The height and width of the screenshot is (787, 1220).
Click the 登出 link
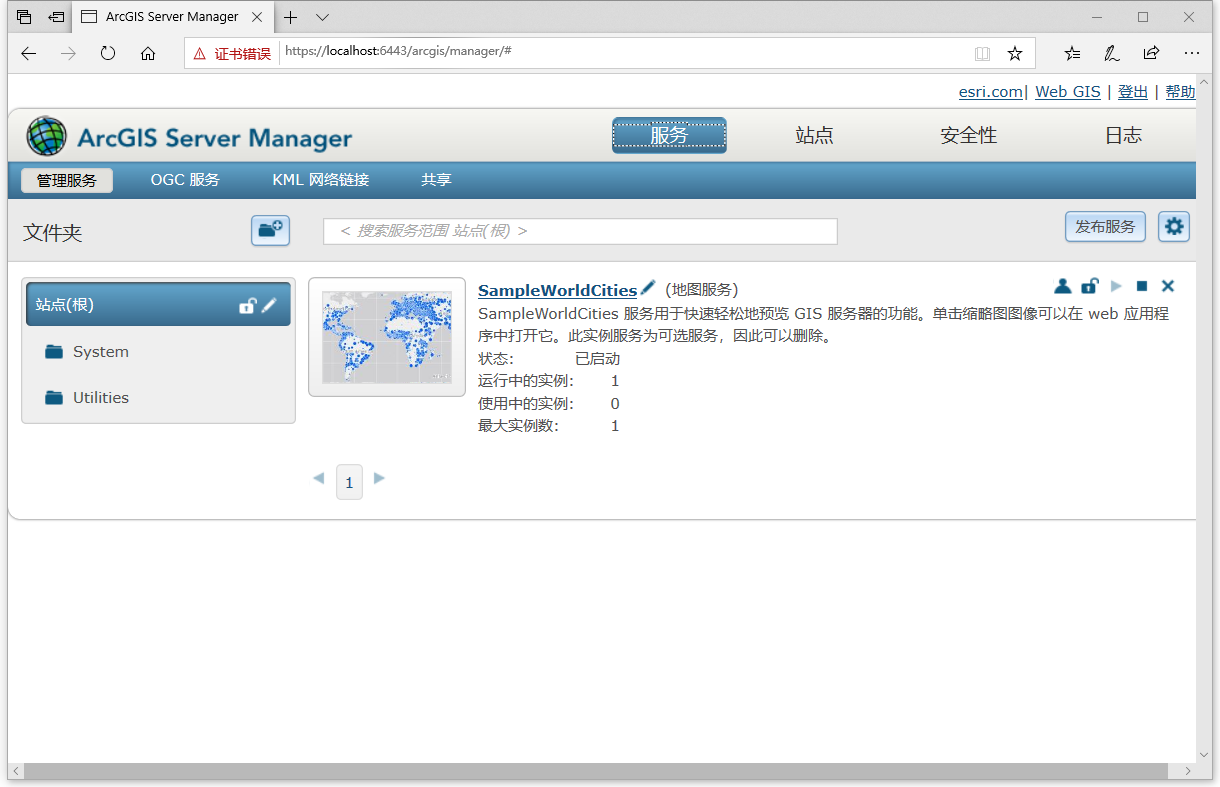1133,92
